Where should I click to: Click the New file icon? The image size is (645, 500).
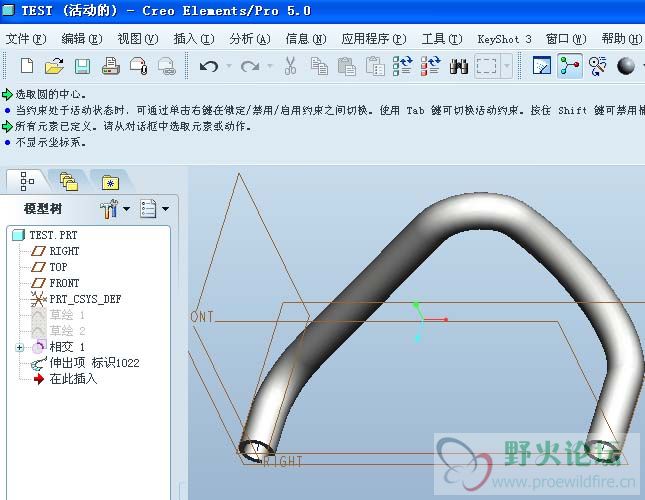27,66
